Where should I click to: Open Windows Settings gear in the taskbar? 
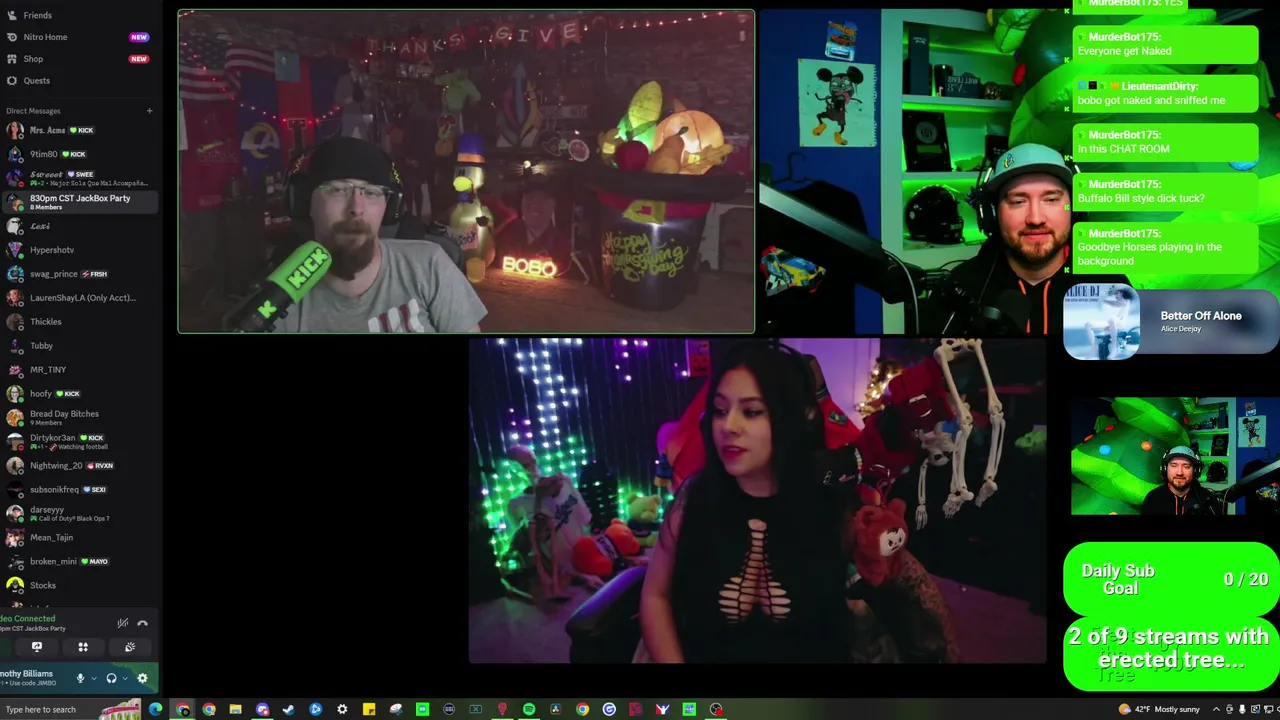pyautogui.click(x=342, y=709)
